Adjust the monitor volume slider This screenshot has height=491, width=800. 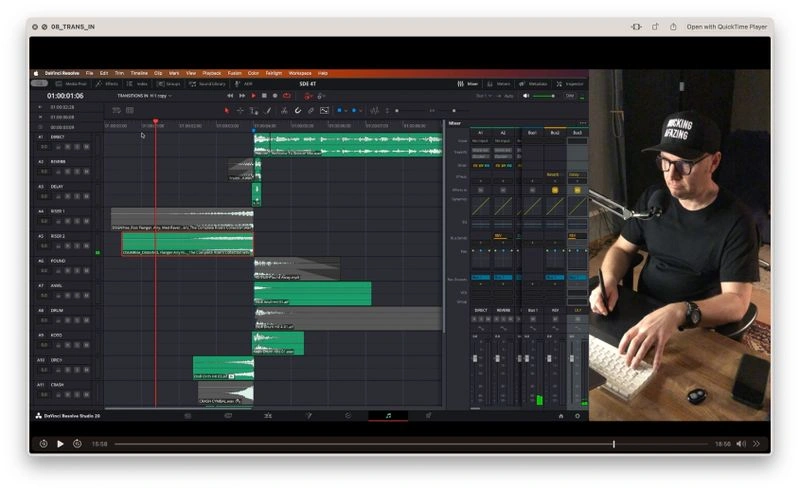click(544, 96)
